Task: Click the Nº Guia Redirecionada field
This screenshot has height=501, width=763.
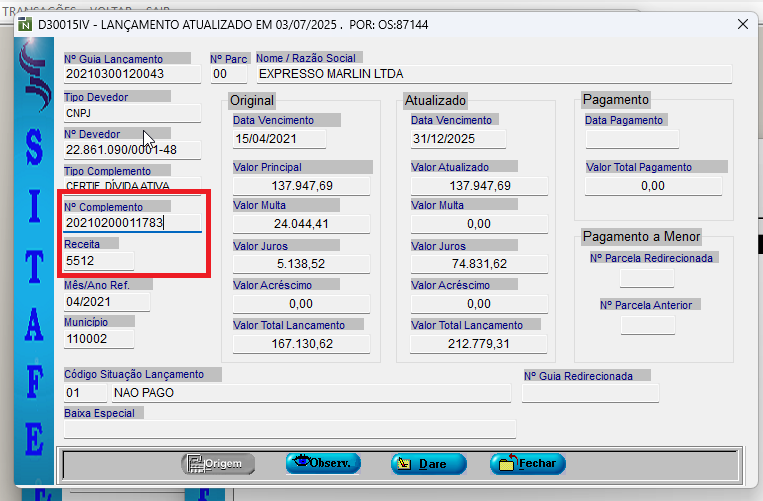Action: 590,393
